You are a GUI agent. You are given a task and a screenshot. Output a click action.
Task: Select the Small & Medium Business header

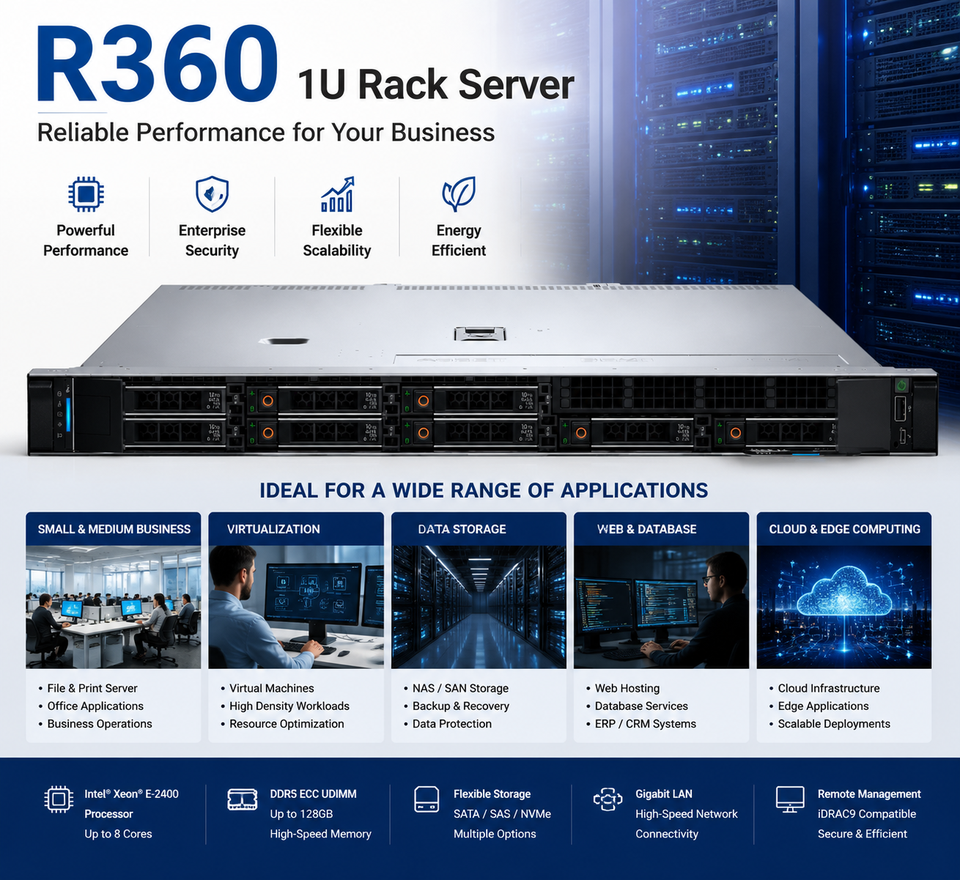tap(113, 529)
